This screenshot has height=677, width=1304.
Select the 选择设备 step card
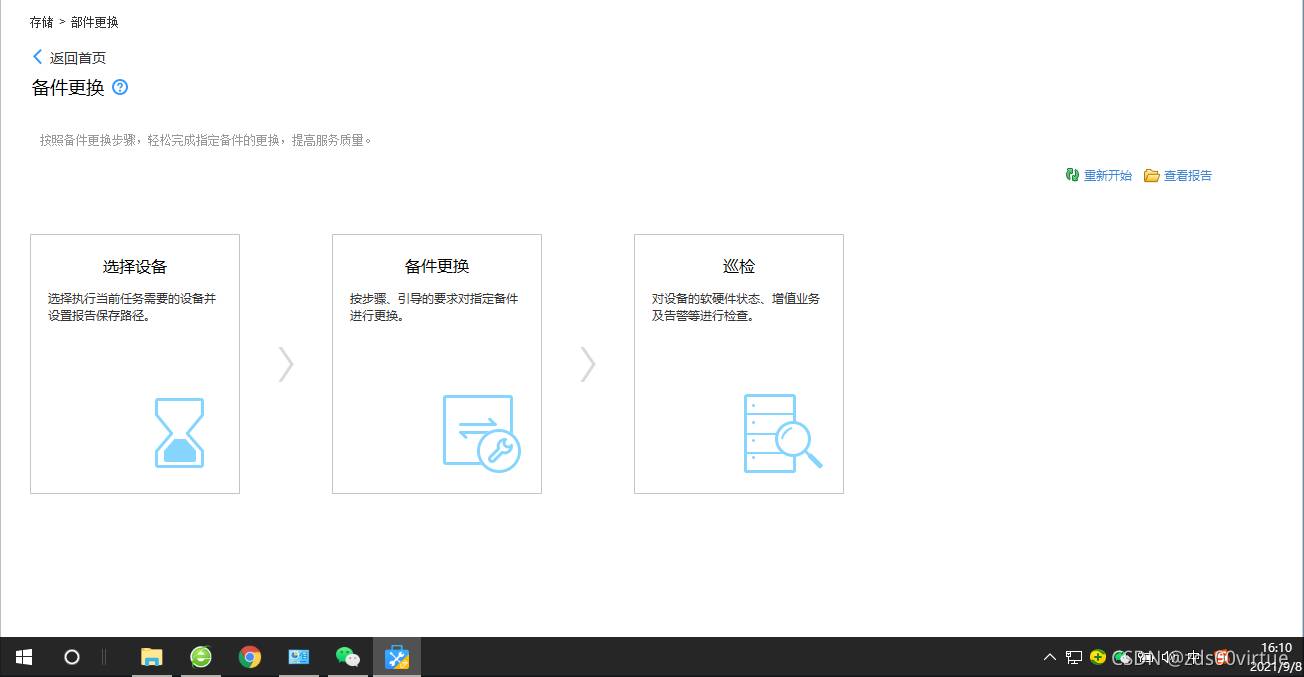point(135,364)
